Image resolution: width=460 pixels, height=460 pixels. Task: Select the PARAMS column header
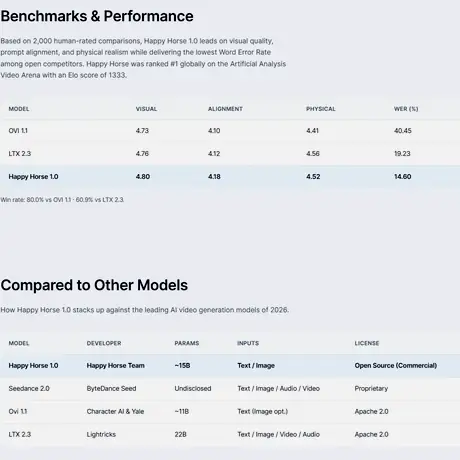point(187,343)
